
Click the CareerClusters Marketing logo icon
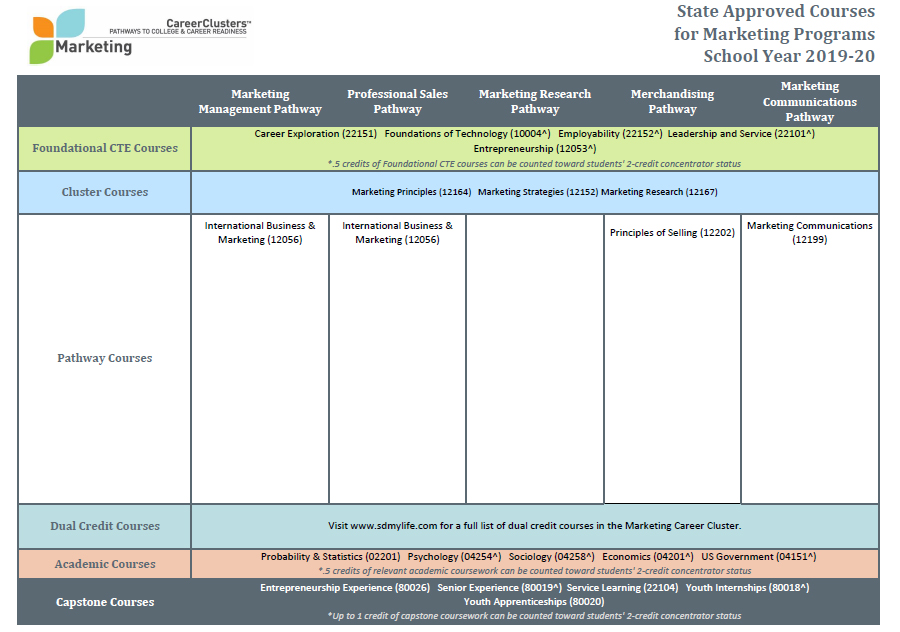(57, 36)
